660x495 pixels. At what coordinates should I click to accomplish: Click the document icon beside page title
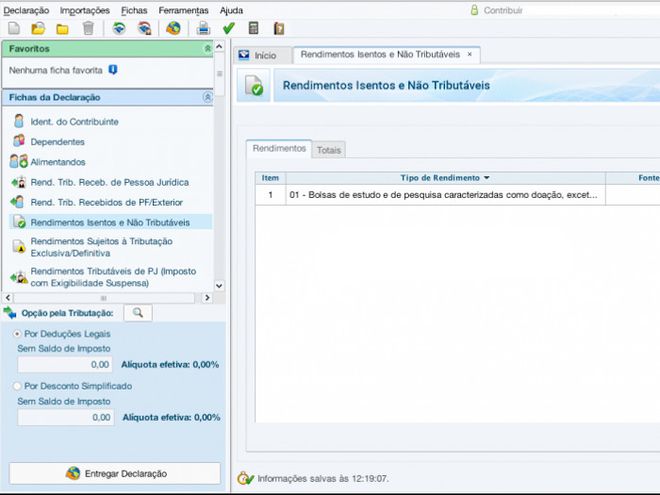pyautogui.click(x=254, y=85)
